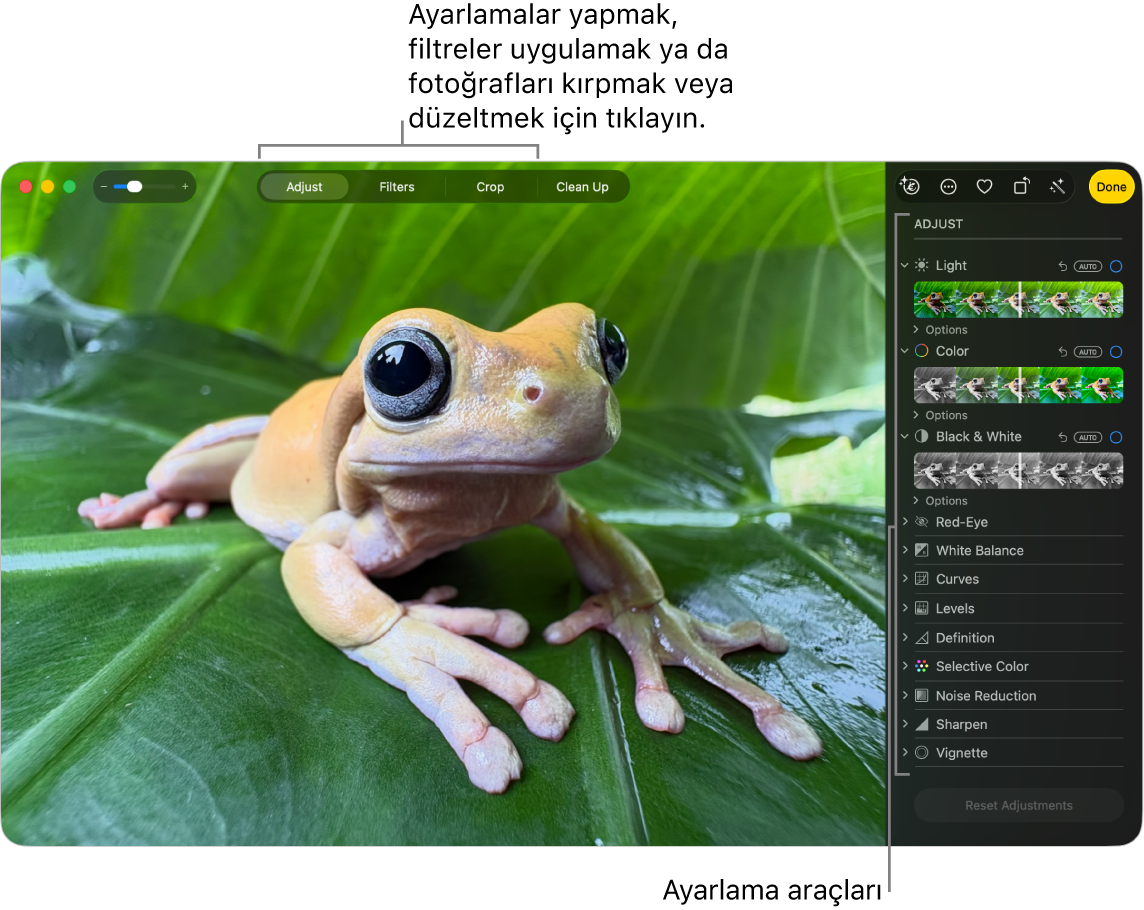Click the Black & White thumbnail strip

pos(1018,471)
